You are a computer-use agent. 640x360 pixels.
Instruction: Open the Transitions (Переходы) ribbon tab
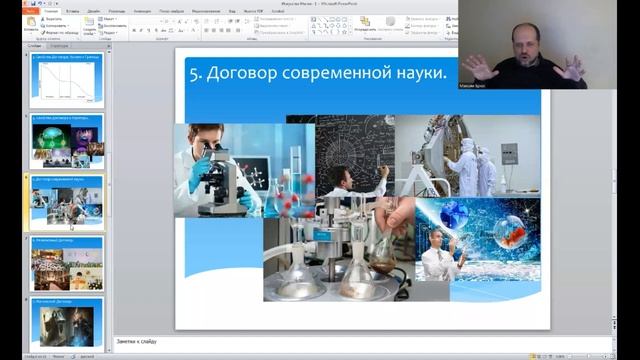pos(117,11)
